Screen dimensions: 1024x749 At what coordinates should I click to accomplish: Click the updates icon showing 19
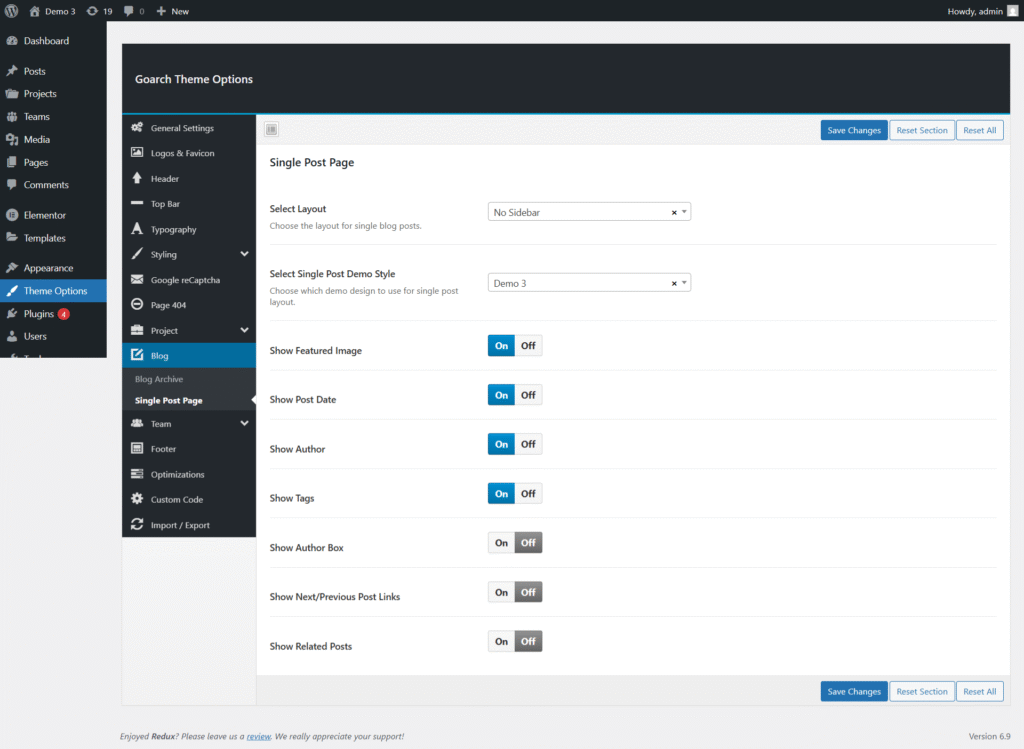[x=92, y=11]
